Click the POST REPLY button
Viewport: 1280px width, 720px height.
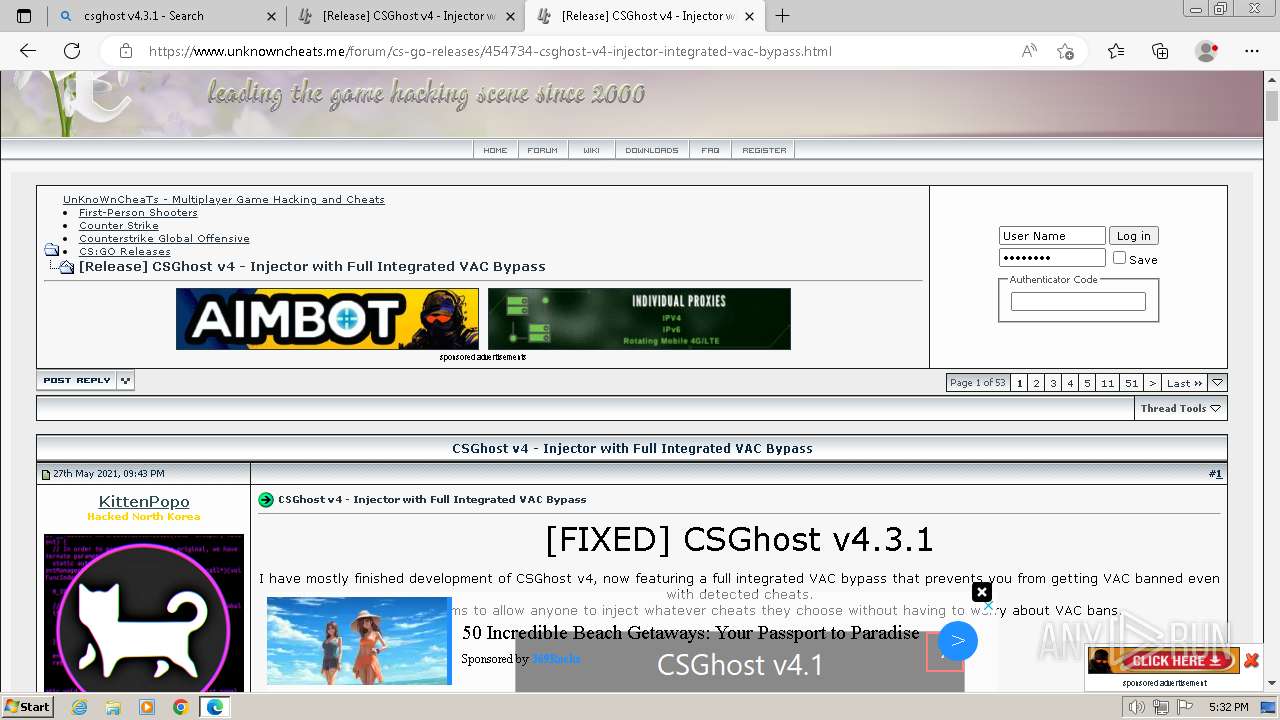tap(77, 380)
